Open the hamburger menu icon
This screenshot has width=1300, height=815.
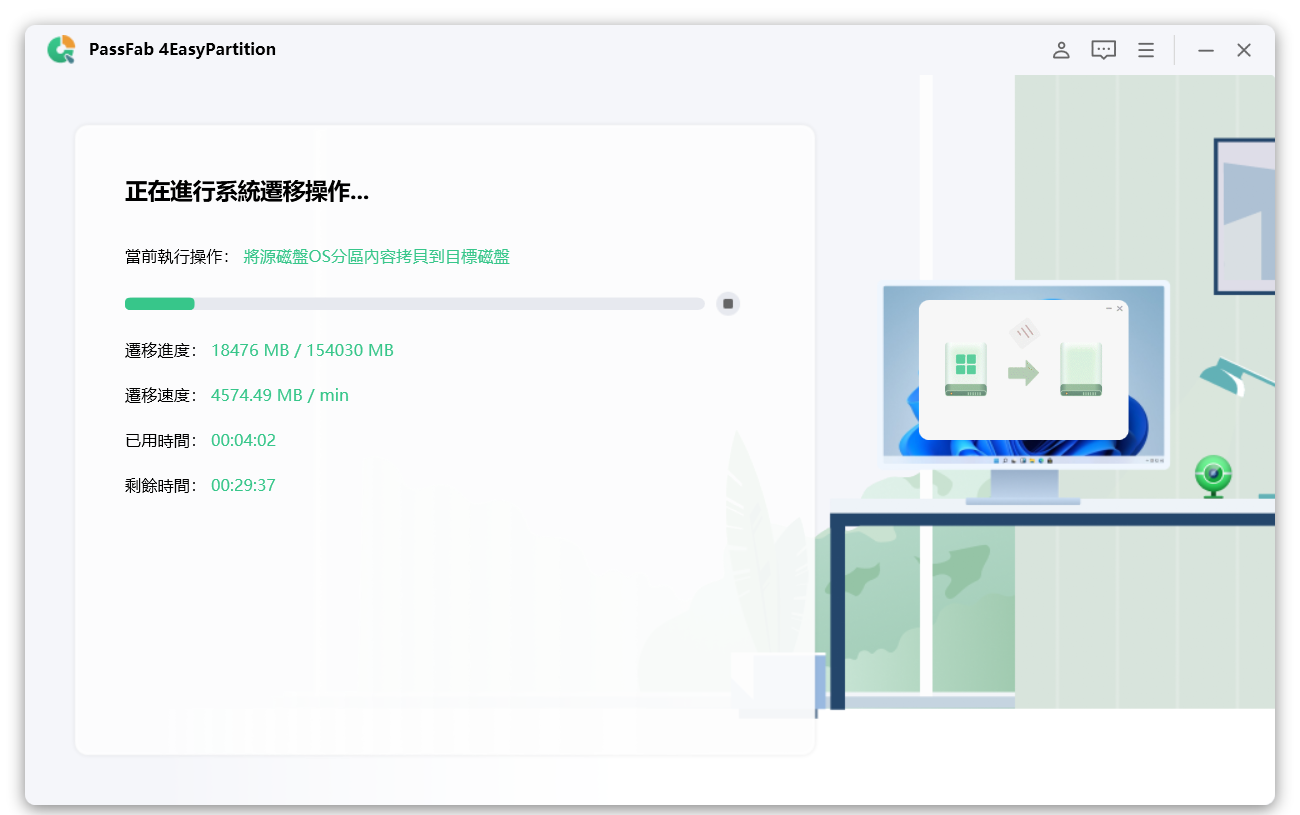pyautogui.click(x=1146, y=49)
